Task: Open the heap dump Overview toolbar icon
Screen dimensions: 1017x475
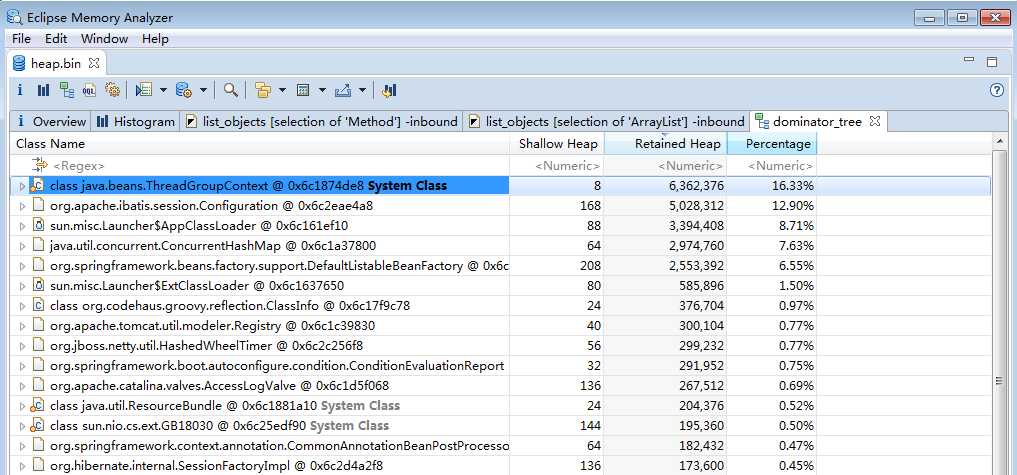Action: tap(20, 90)
